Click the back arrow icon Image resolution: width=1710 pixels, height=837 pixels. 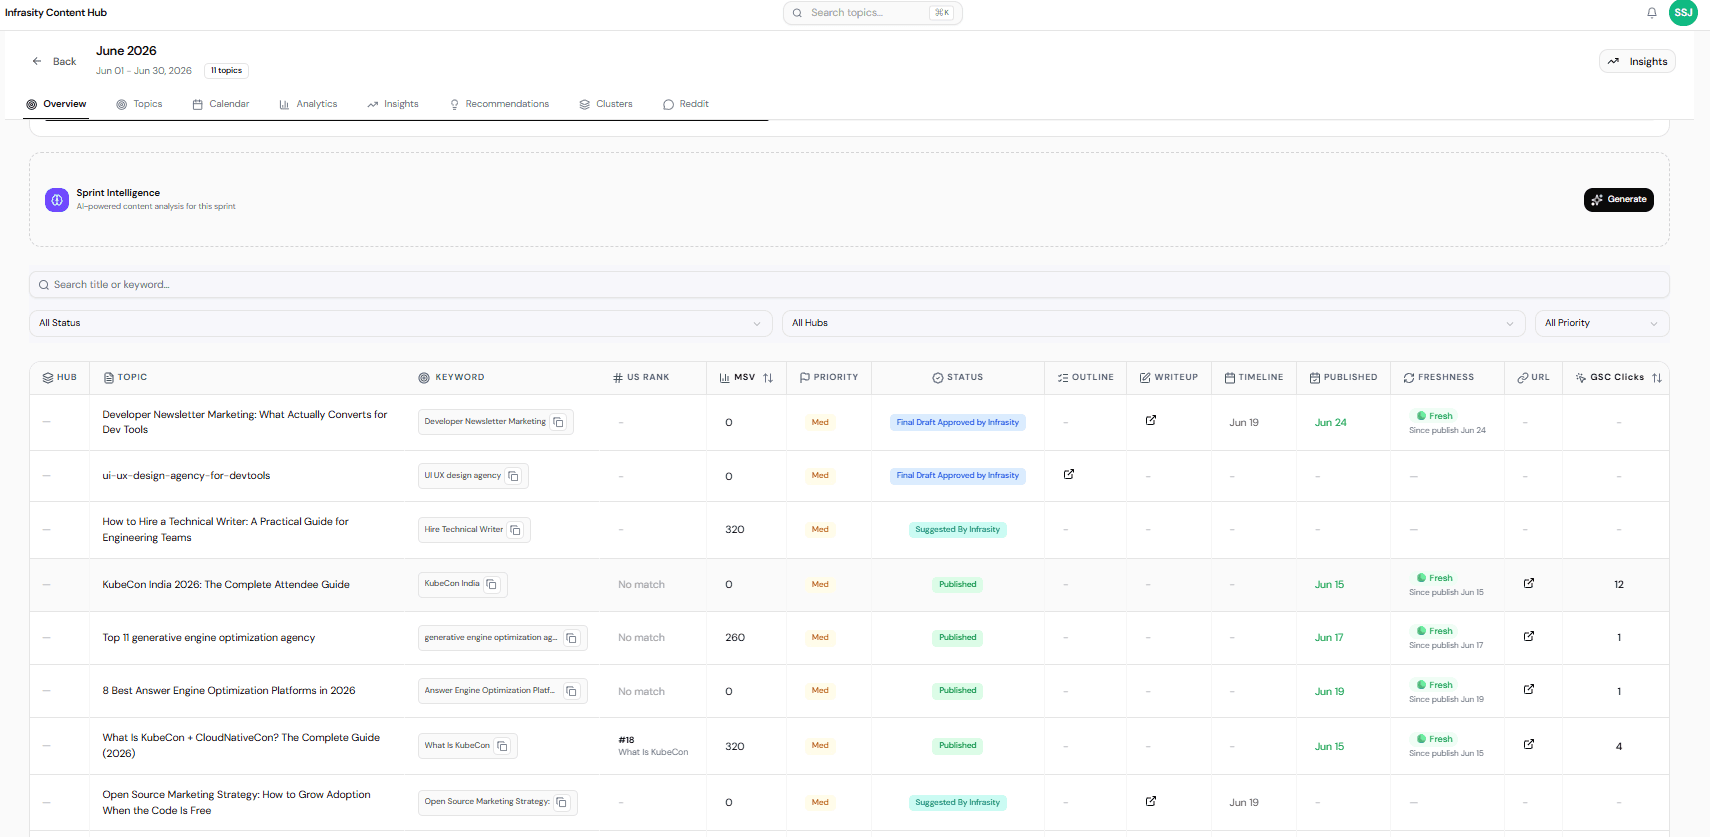click(x=37, y=61)
